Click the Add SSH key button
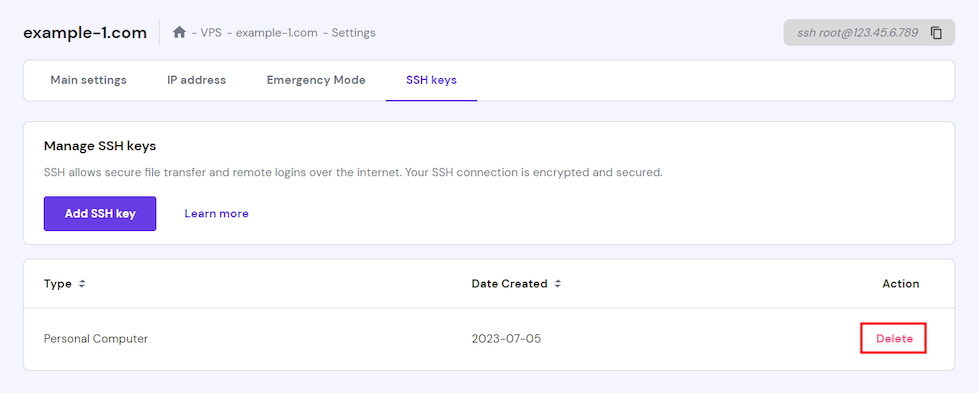The width and height of the screenshot is (979, 393). pos(100,214)
